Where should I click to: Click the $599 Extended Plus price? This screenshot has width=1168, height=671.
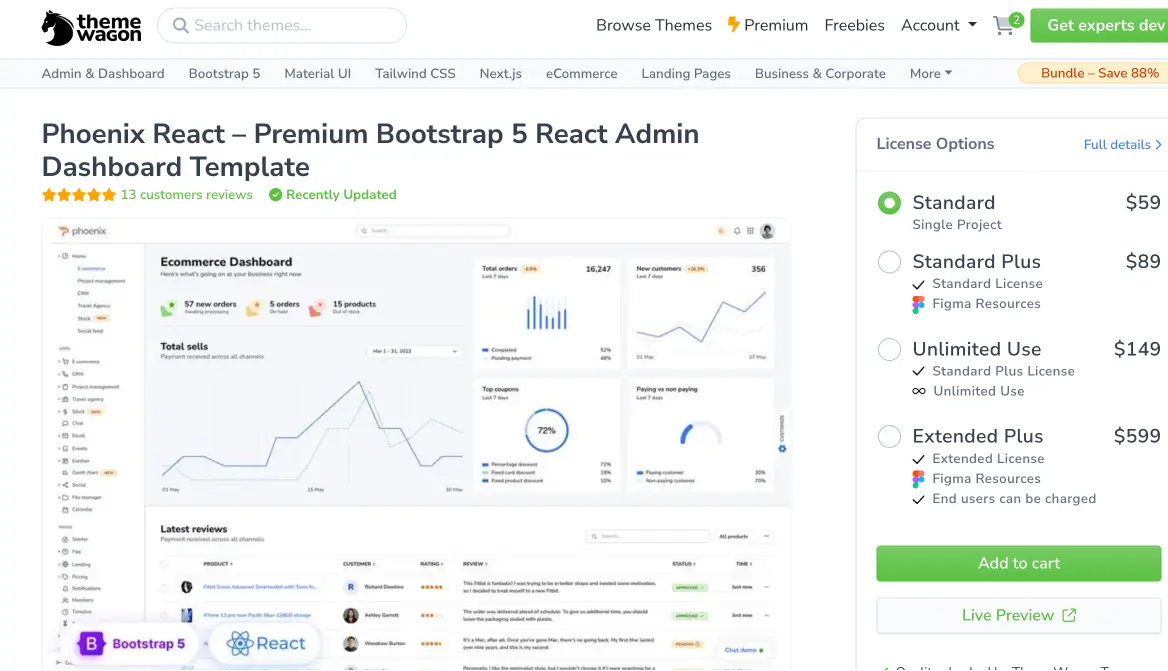1137,436
